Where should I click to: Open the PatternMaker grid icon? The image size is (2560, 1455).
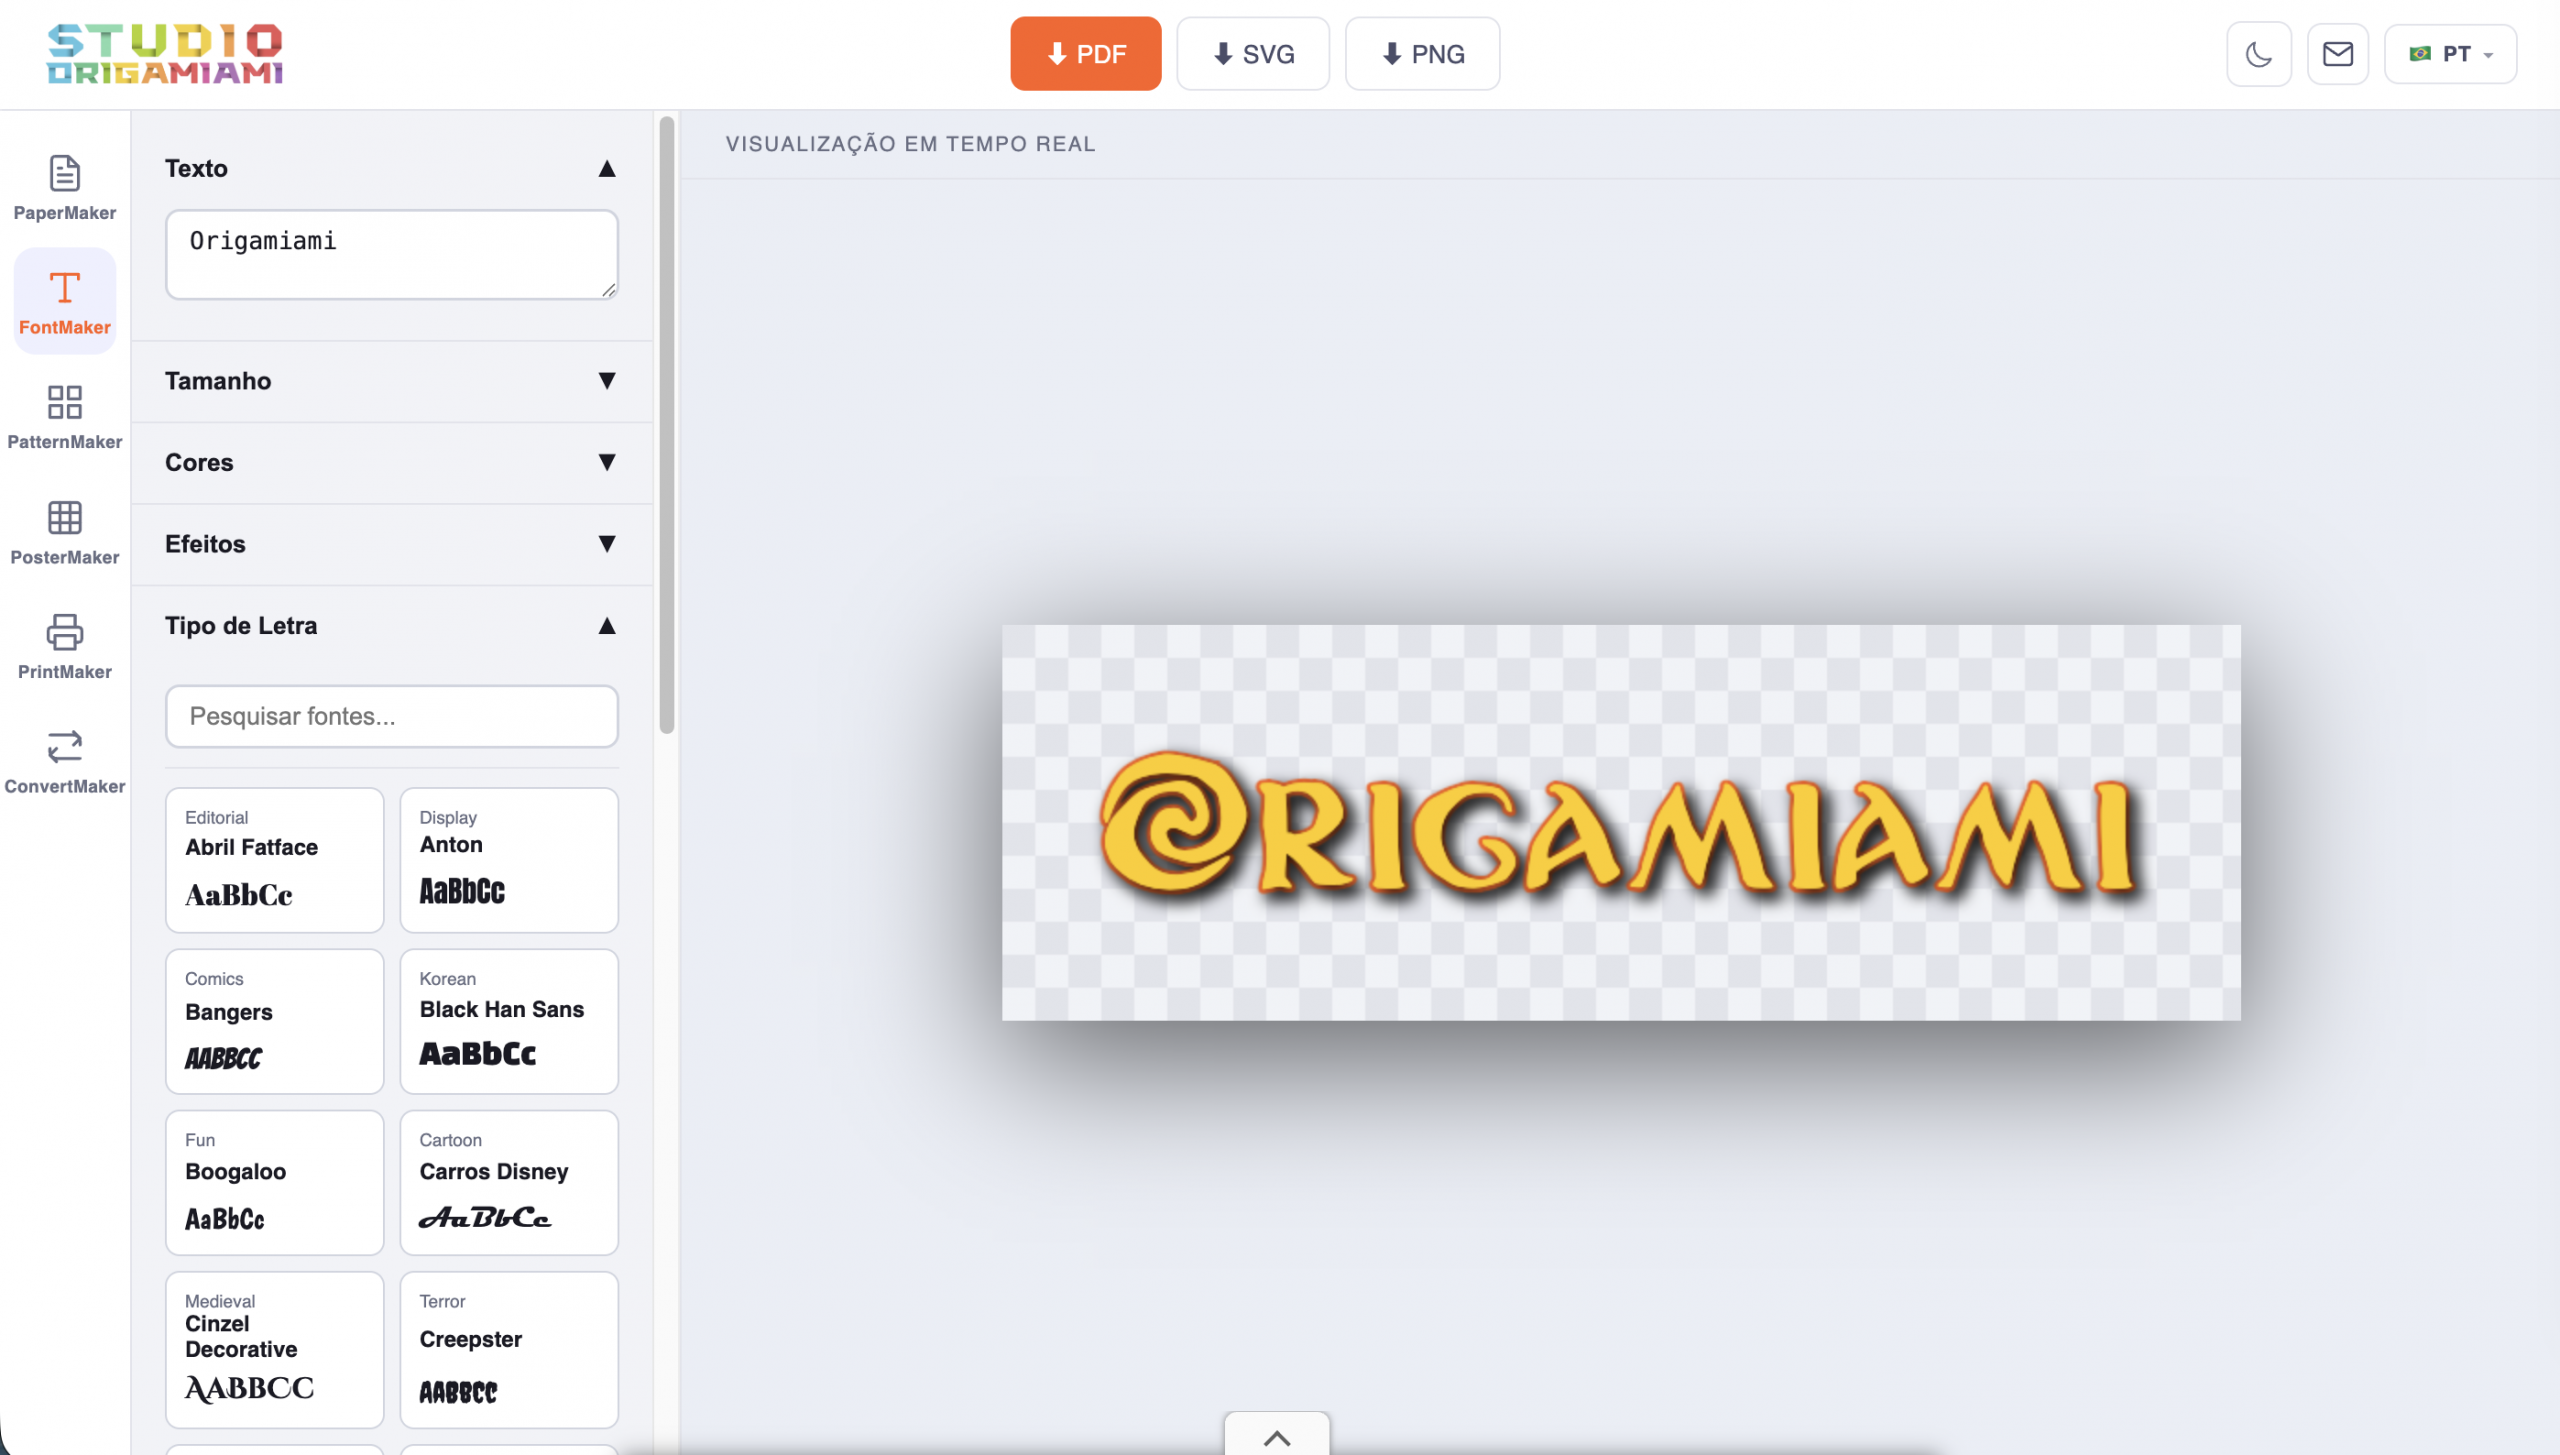pos(65,416)
